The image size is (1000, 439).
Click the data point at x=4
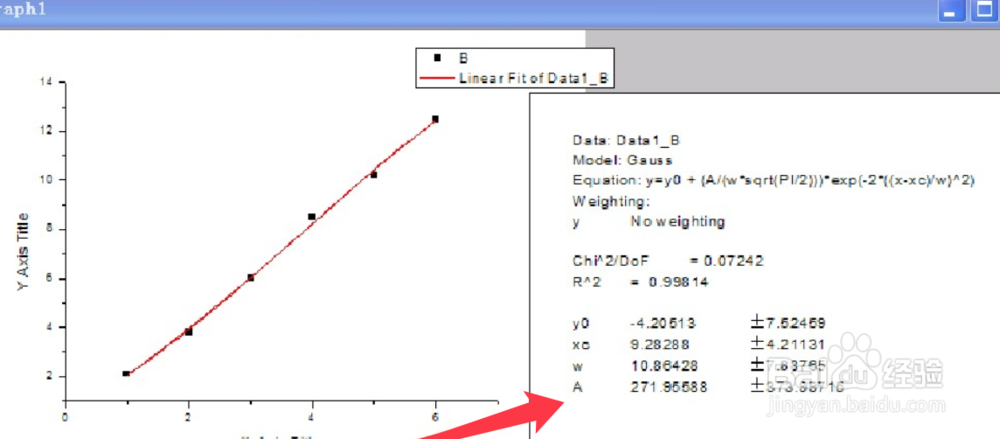click(311, 216)
